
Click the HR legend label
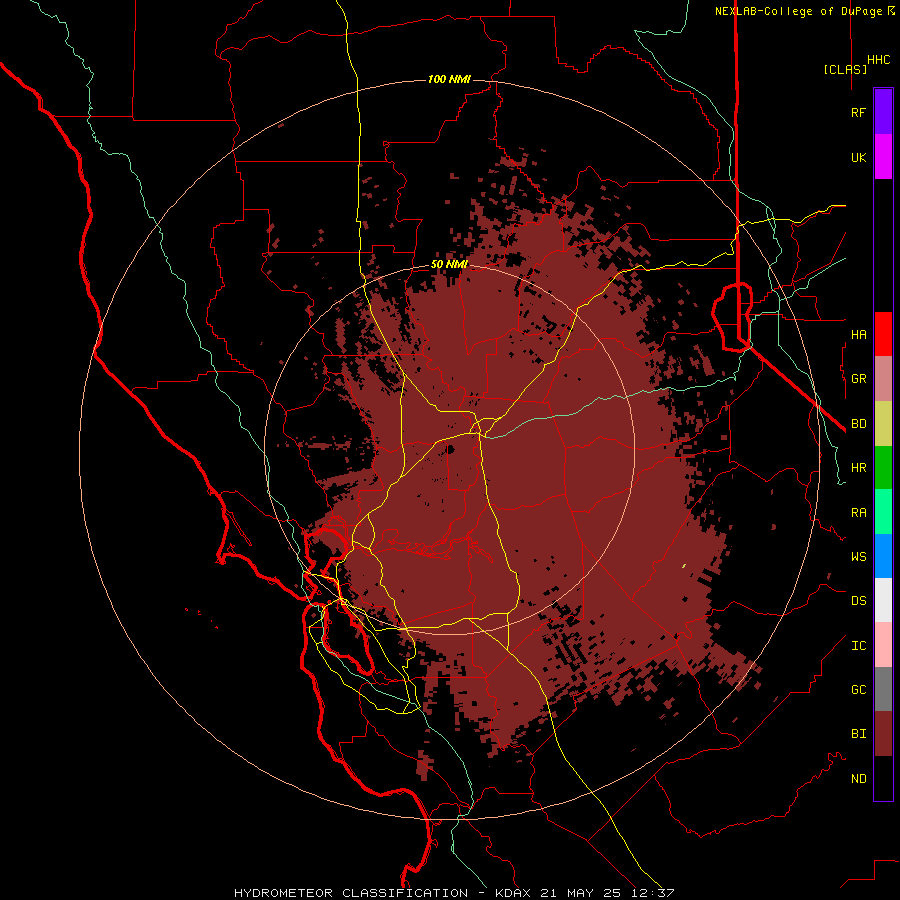click(x=859, y=468)
